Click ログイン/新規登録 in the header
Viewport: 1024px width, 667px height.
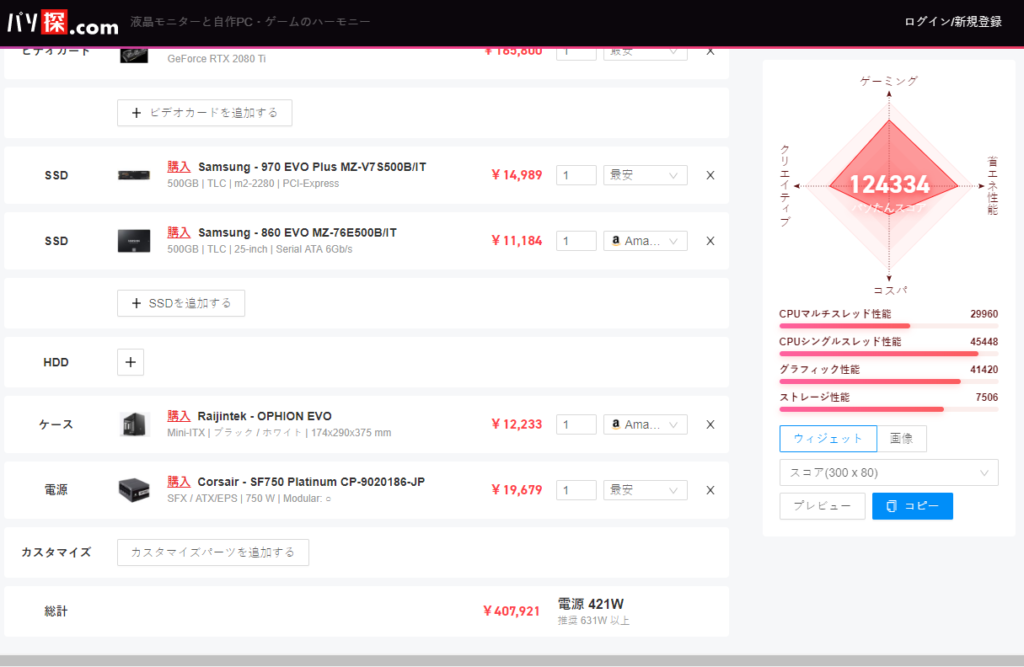click(953, 22)
